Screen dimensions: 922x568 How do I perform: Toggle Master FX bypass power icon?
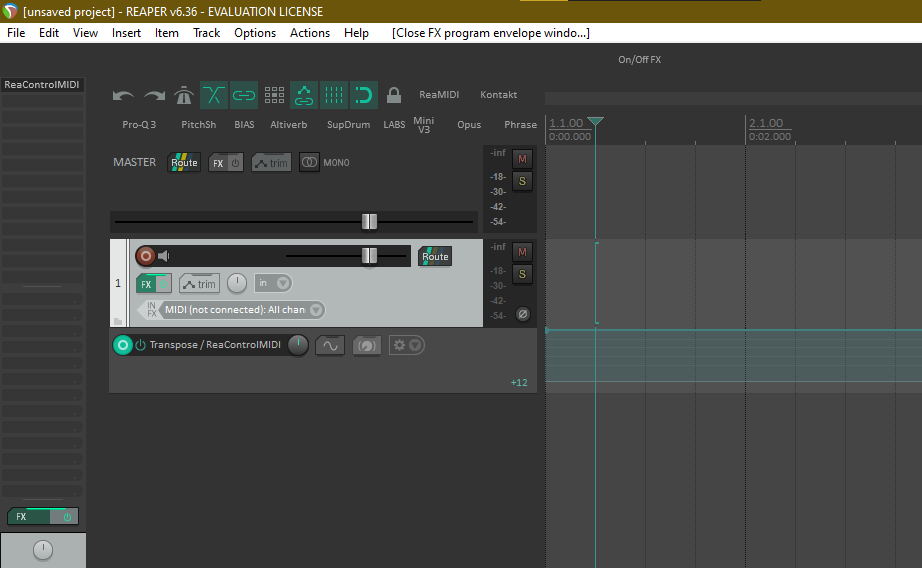point(235,163)
